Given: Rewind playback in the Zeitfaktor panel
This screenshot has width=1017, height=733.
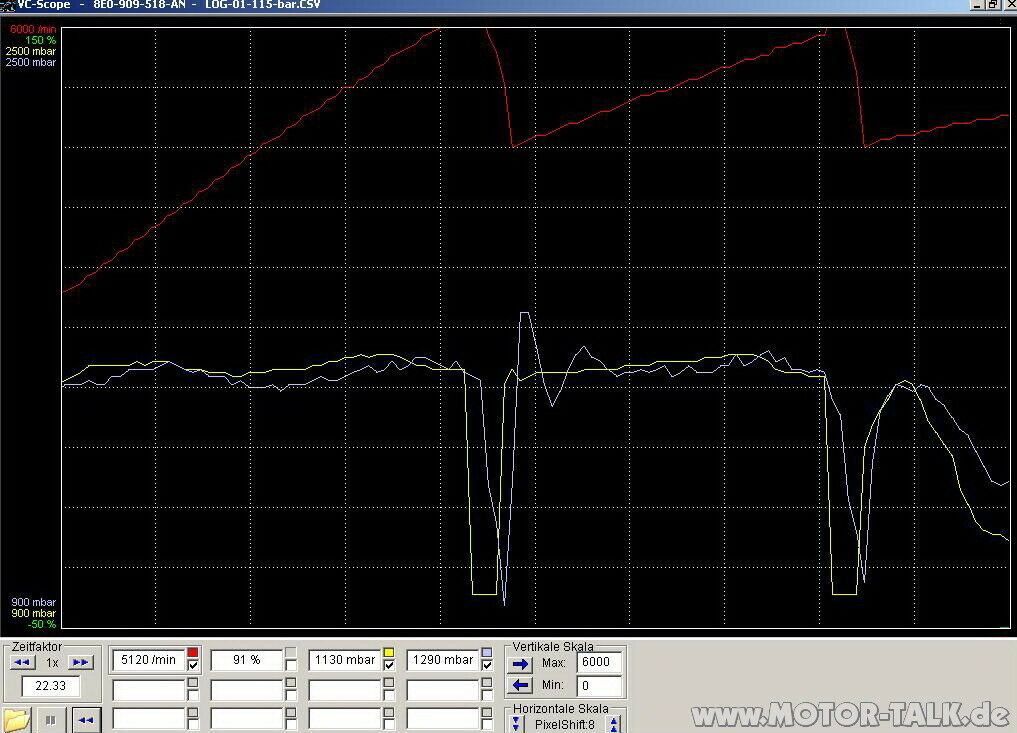Looking at the screenshot, I should pos(22,660).
